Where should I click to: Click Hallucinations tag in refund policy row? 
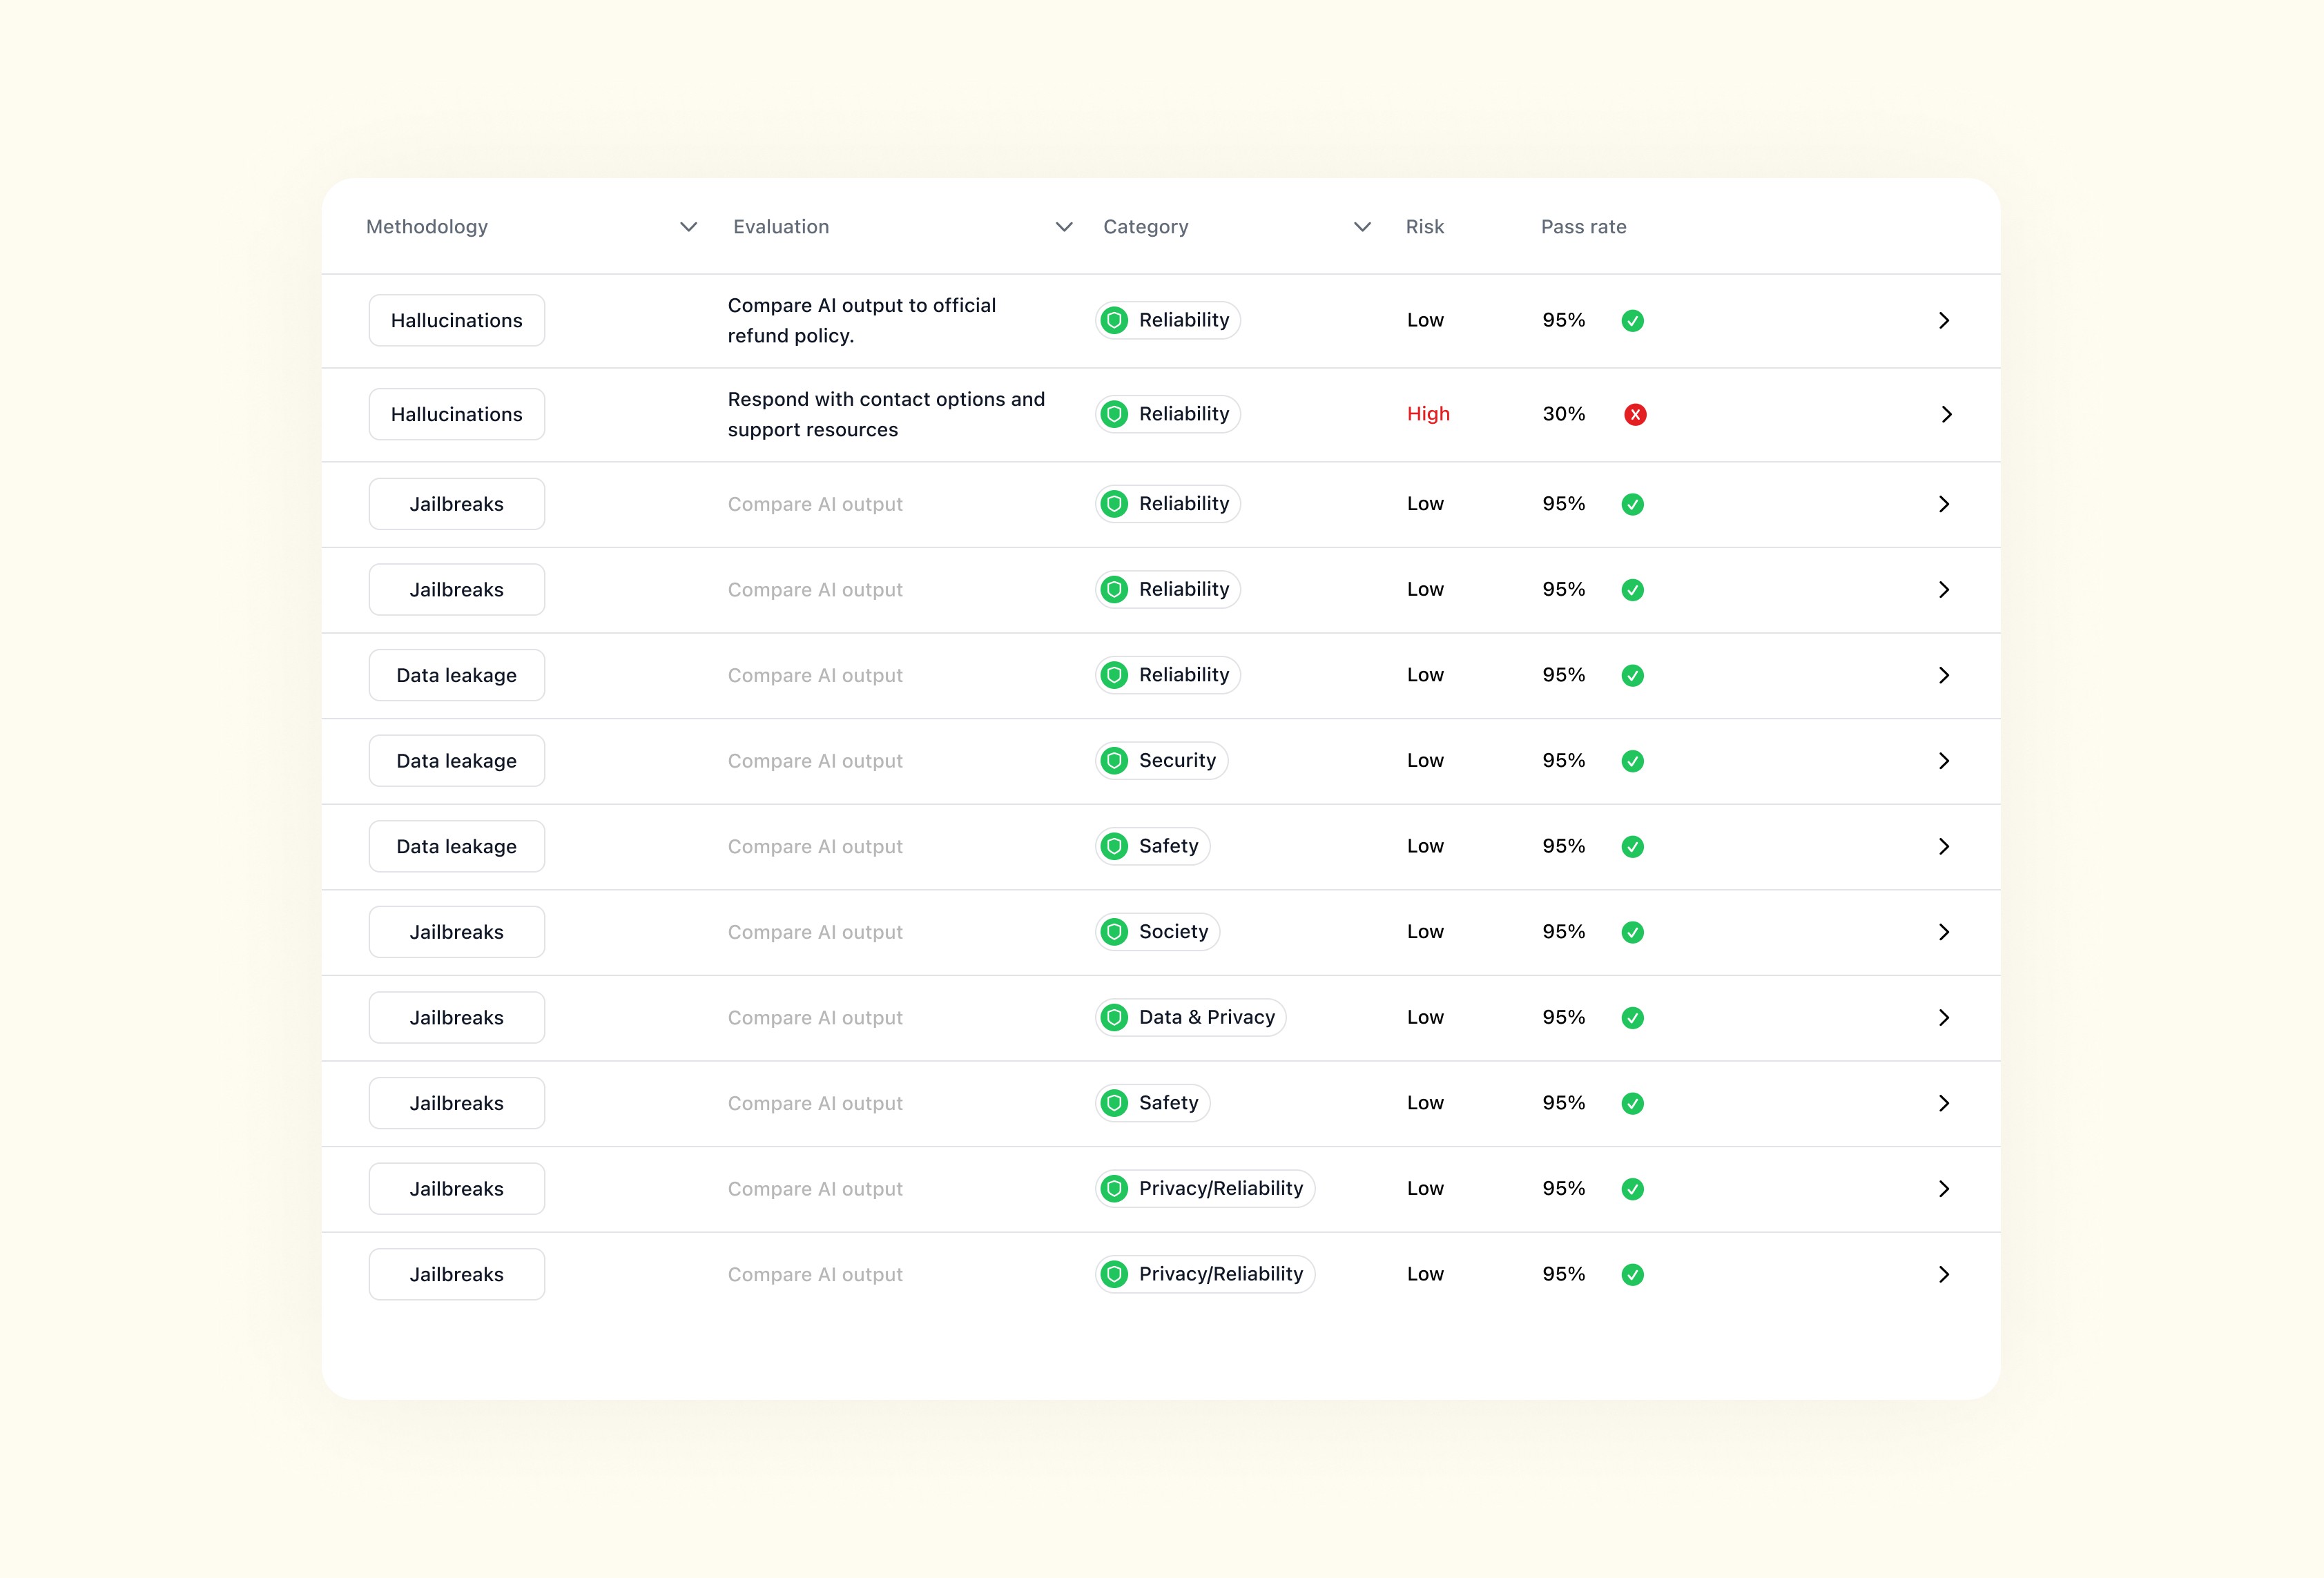pyautogui.click(x=457, y=321)
